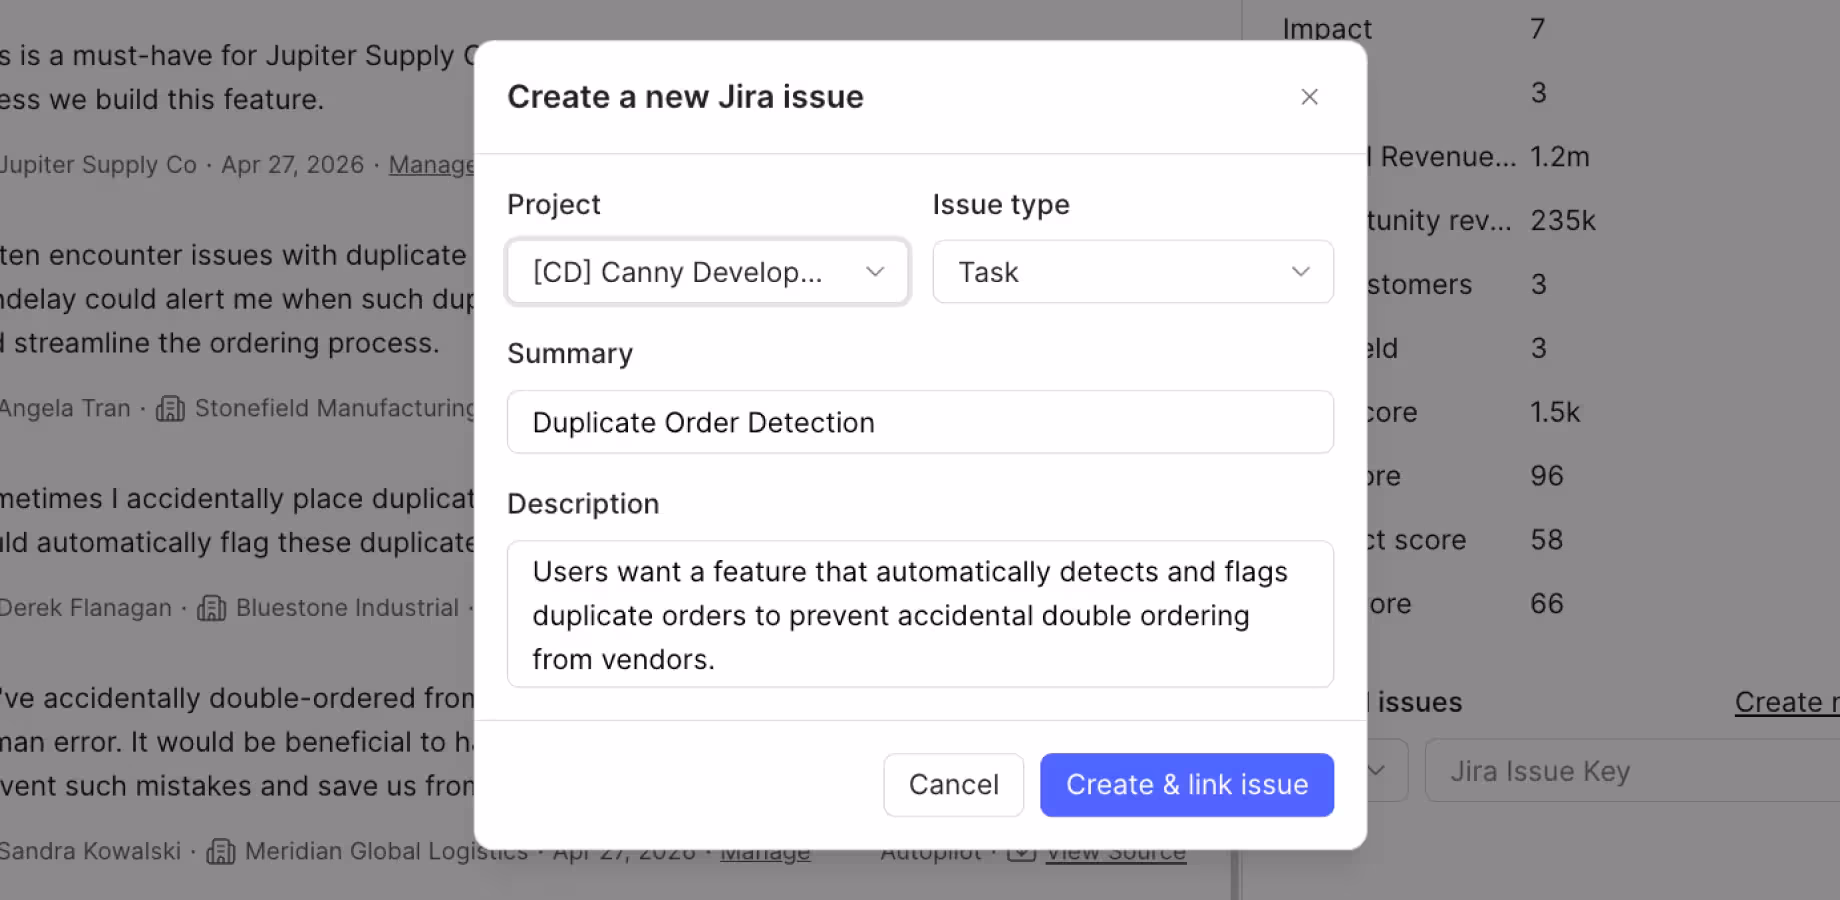Click the Jira Issue Key field behind dialog
Screen dimensions: 1840x900
click(x=1632, y=771)
